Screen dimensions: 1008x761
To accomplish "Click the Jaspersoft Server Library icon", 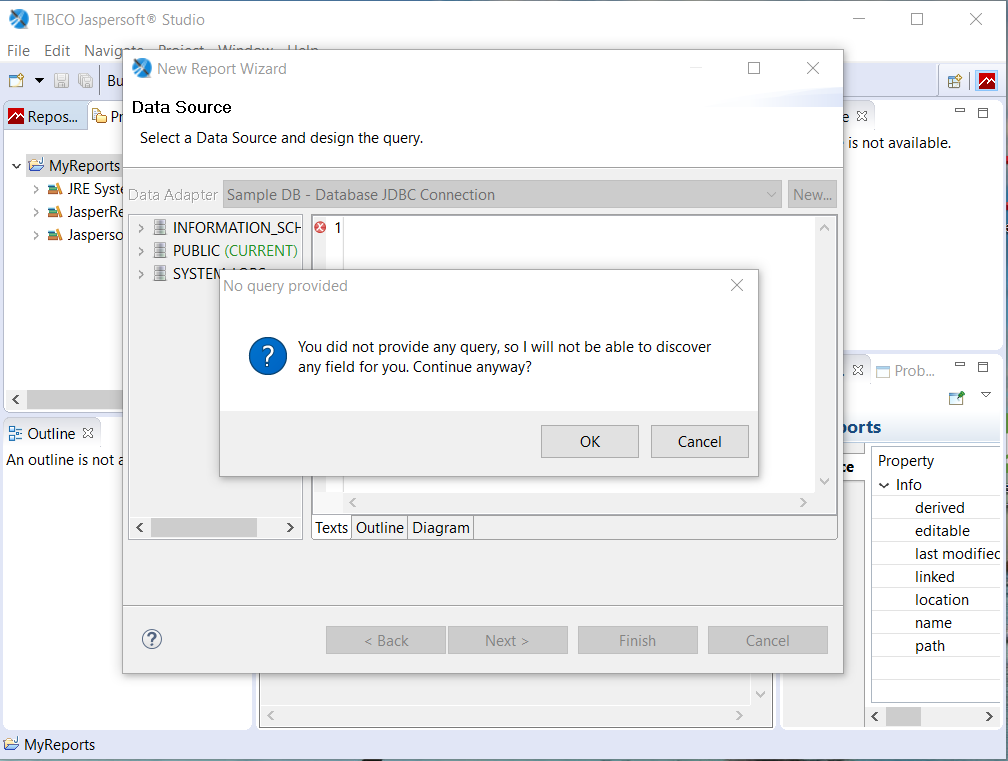I will point(55,235).
